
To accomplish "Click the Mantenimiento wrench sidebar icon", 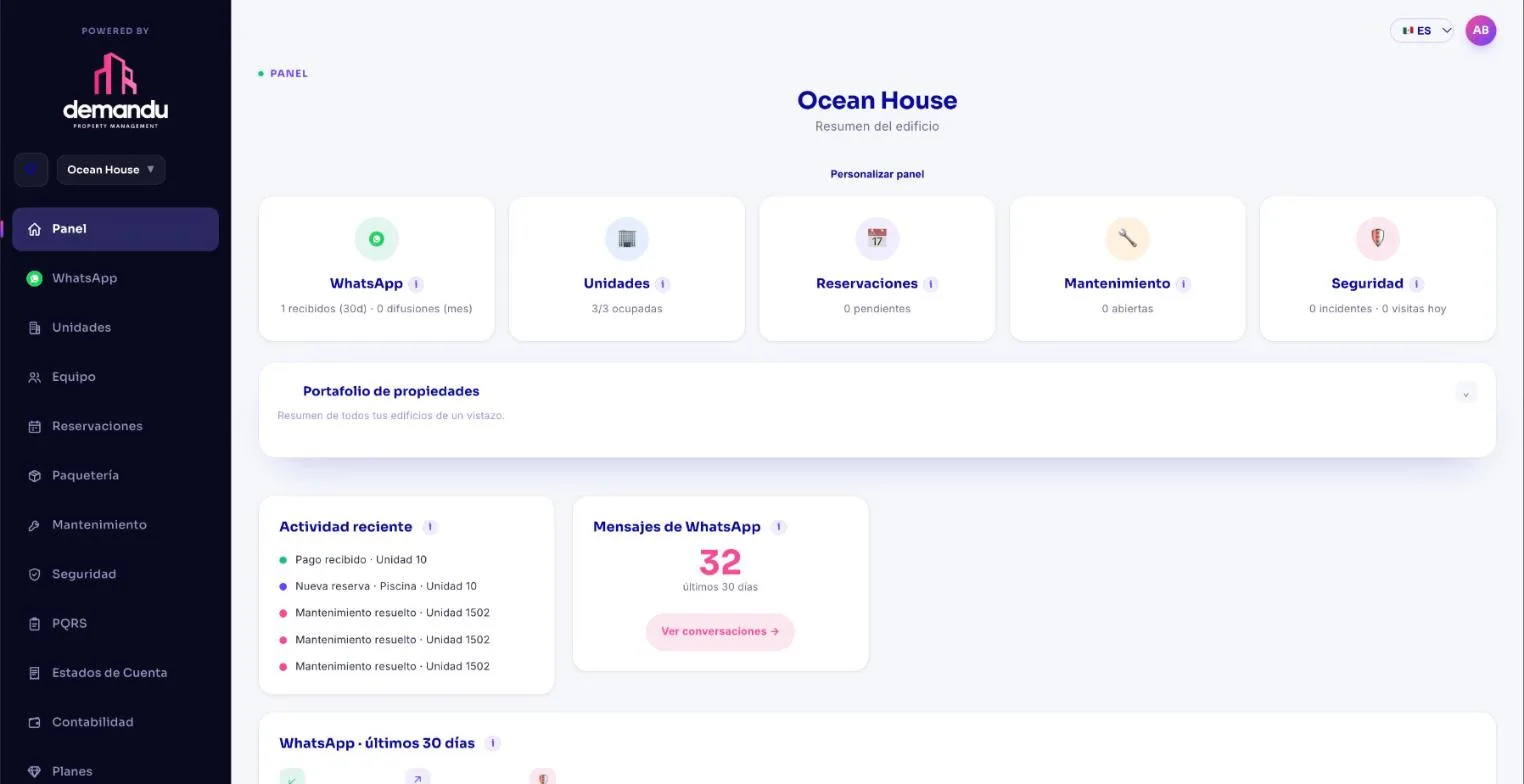I will 34,525.
